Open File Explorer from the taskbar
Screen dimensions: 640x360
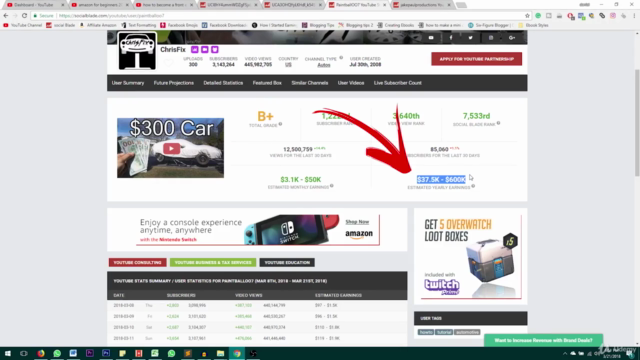220,353
